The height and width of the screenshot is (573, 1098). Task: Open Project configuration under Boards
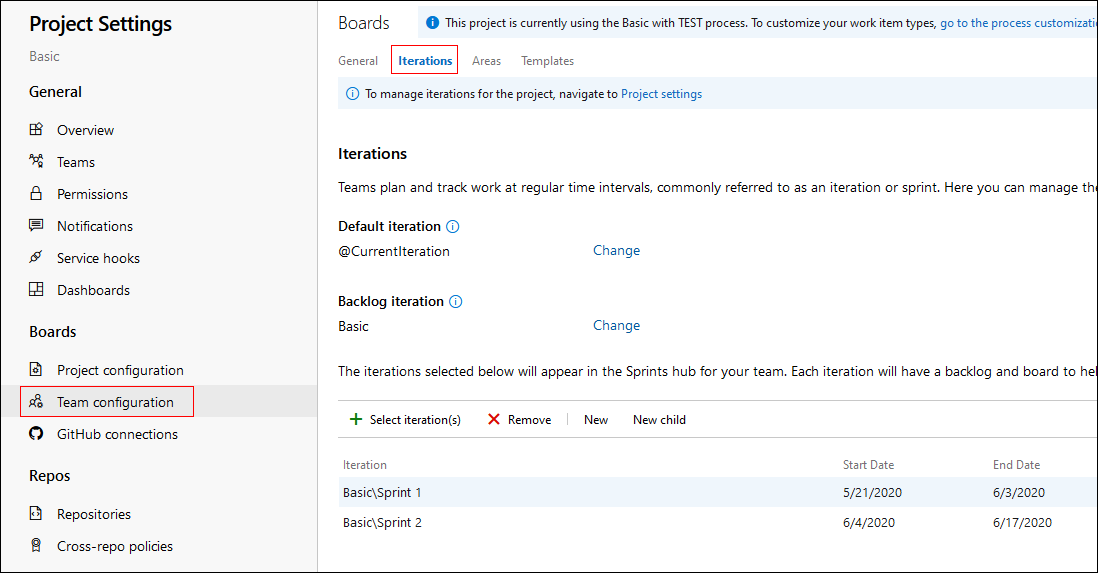coord(120,370)
